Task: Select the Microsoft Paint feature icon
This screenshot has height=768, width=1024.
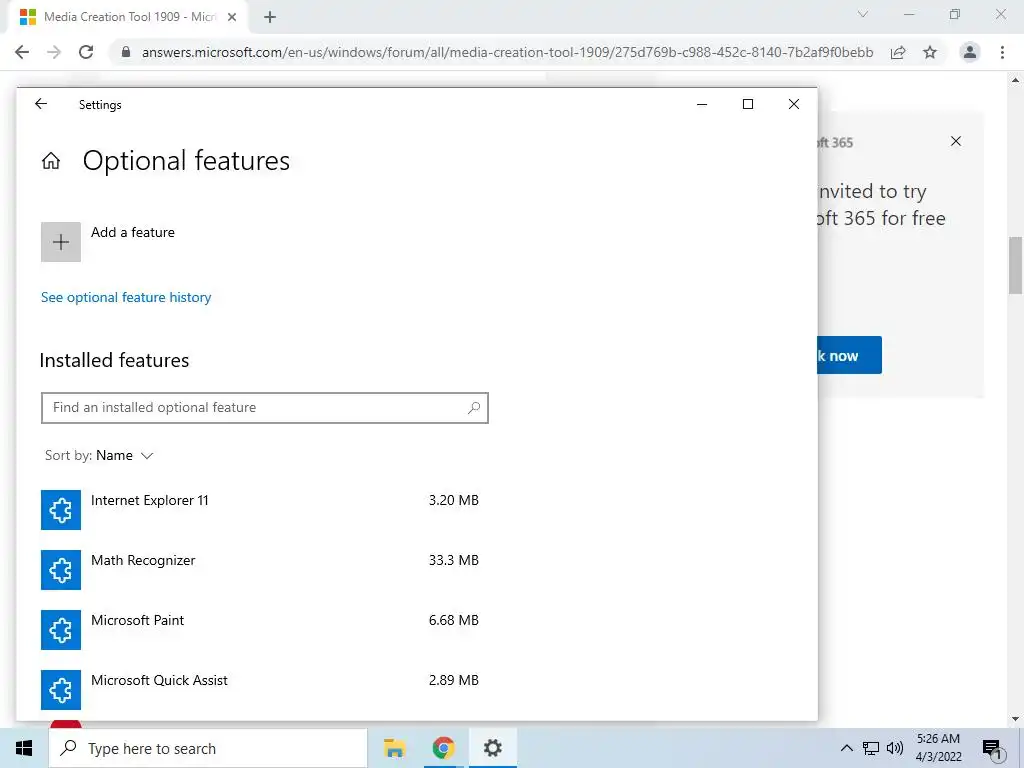Action: [61, 630]
